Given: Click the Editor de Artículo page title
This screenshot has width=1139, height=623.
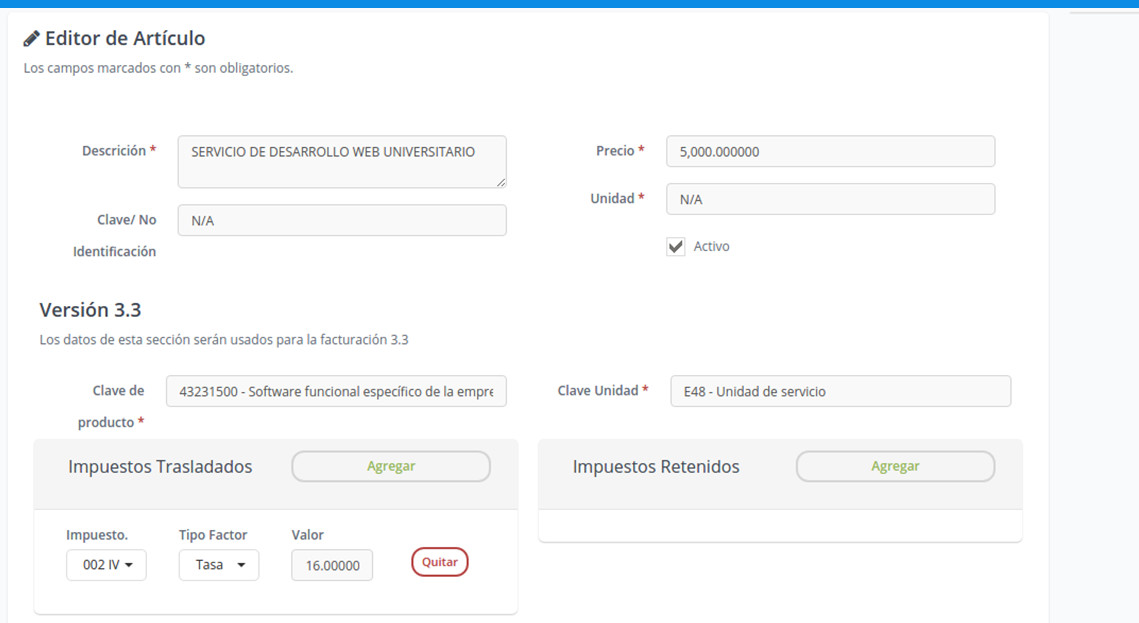Looking at the screenshot, I should 125,39.
